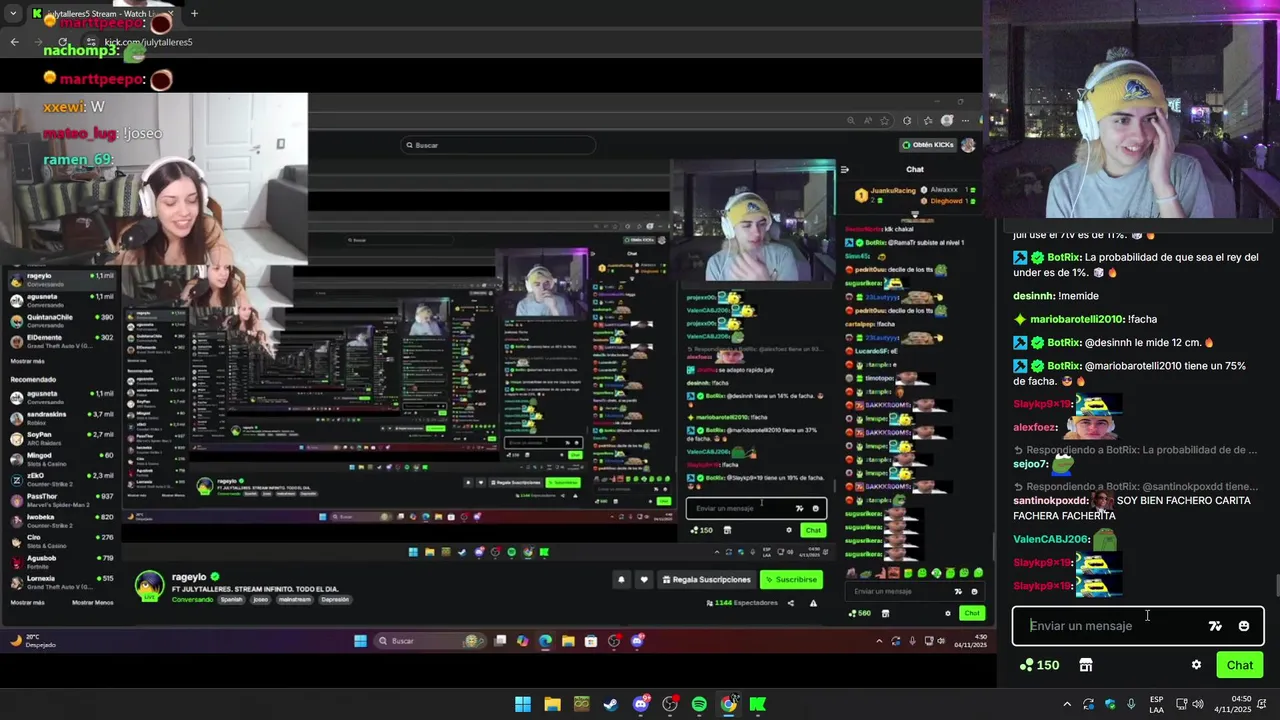The image size is (1280, 720).
Task: Click Regala Suscripciones button
Action: pos(705,579)
